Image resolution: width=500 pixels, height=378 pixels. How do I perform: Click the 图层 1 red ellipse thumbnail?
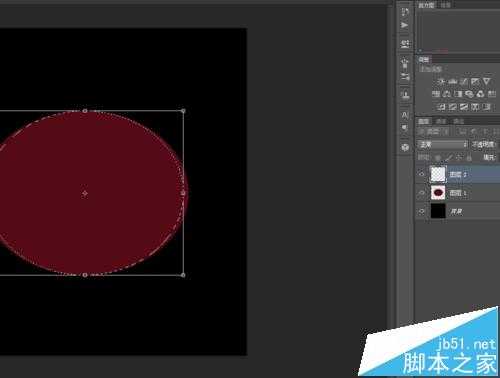[438, 193]
